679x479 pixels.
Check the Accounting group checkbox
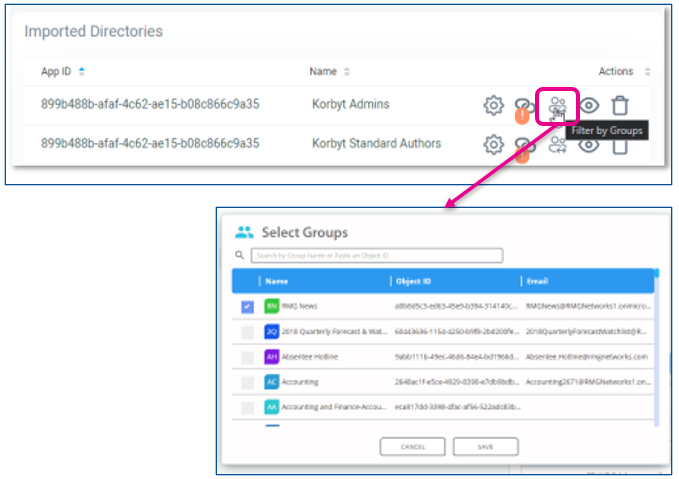tap(246, 381)
